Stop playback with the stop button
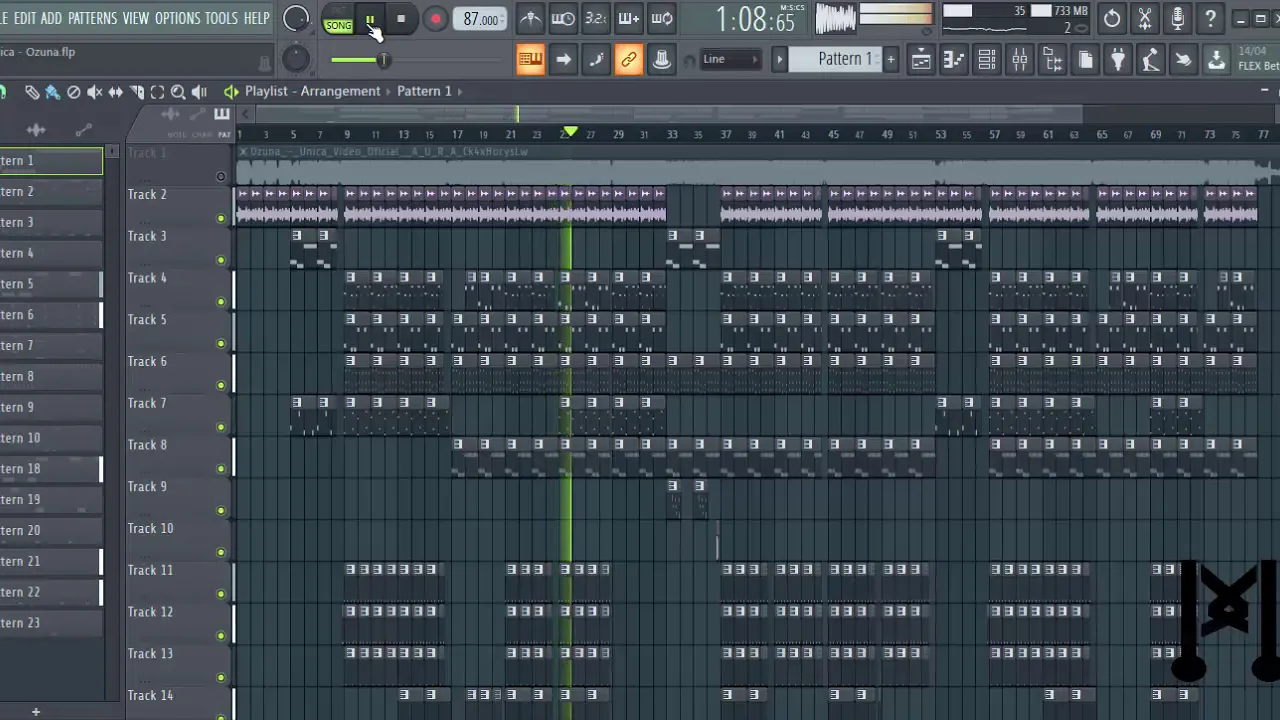The image size is (1280, 720). click(x=401, y=19)
